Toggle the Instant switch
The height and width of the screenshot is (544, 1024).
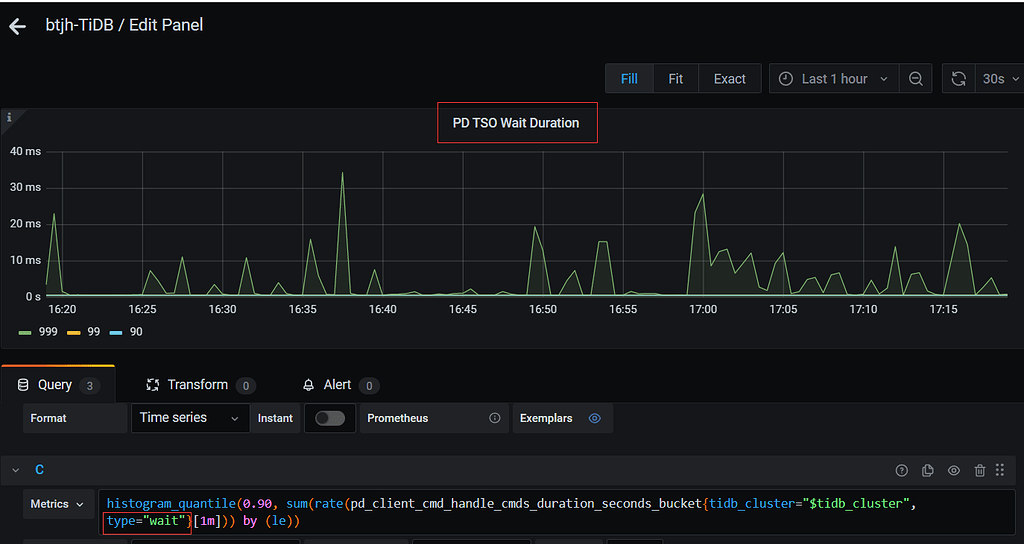330,418
